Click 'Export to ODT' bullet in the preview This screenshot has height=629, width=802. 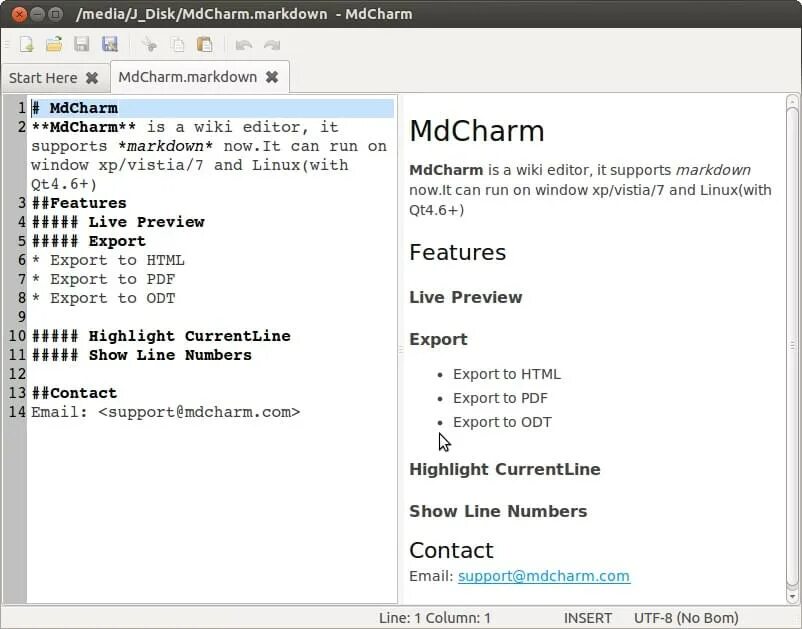coord(502,422)
